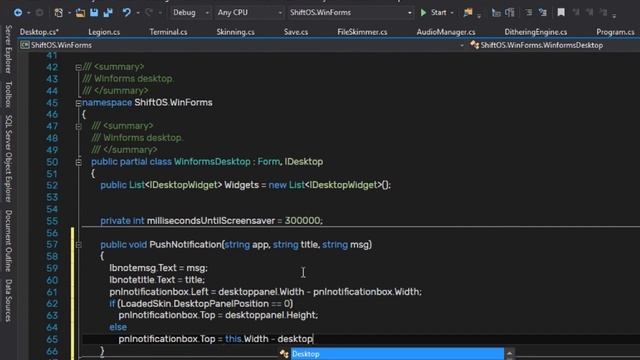The image size is (640, 360).
Task: Click the Decrease indent icon
Action: tap(529, 13)
